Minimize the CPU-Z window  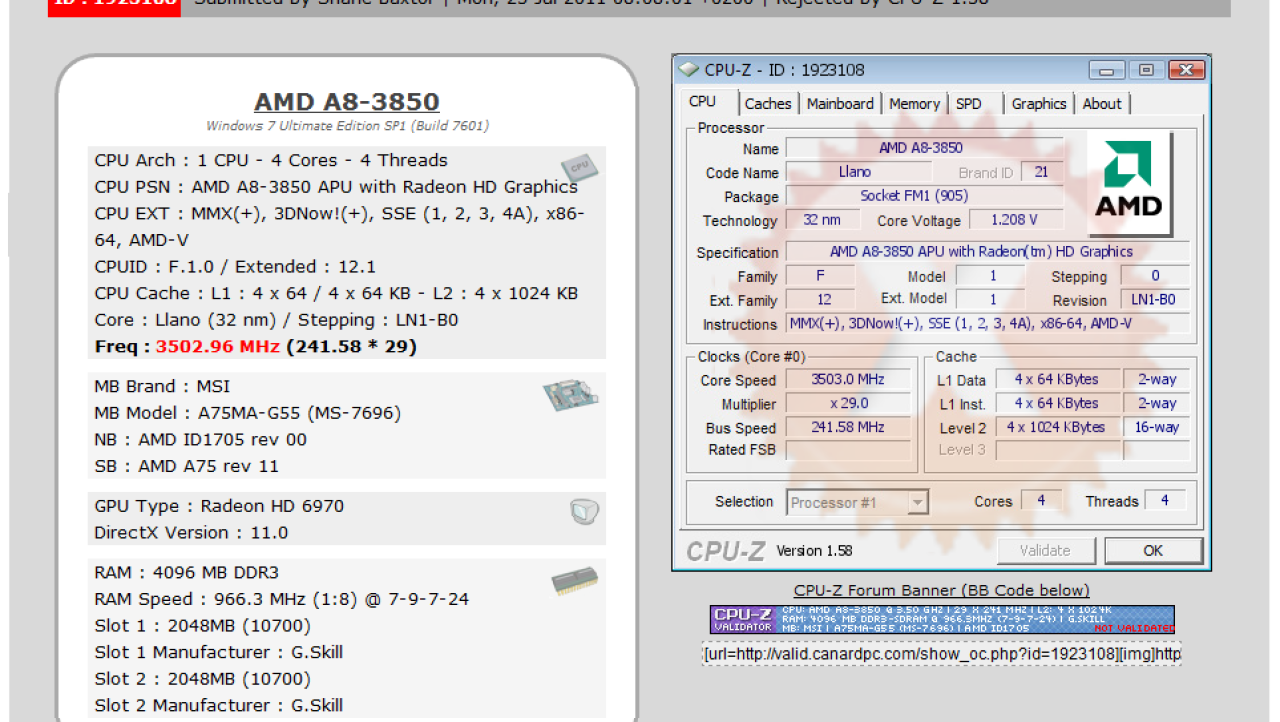(x=1106, y=70)
